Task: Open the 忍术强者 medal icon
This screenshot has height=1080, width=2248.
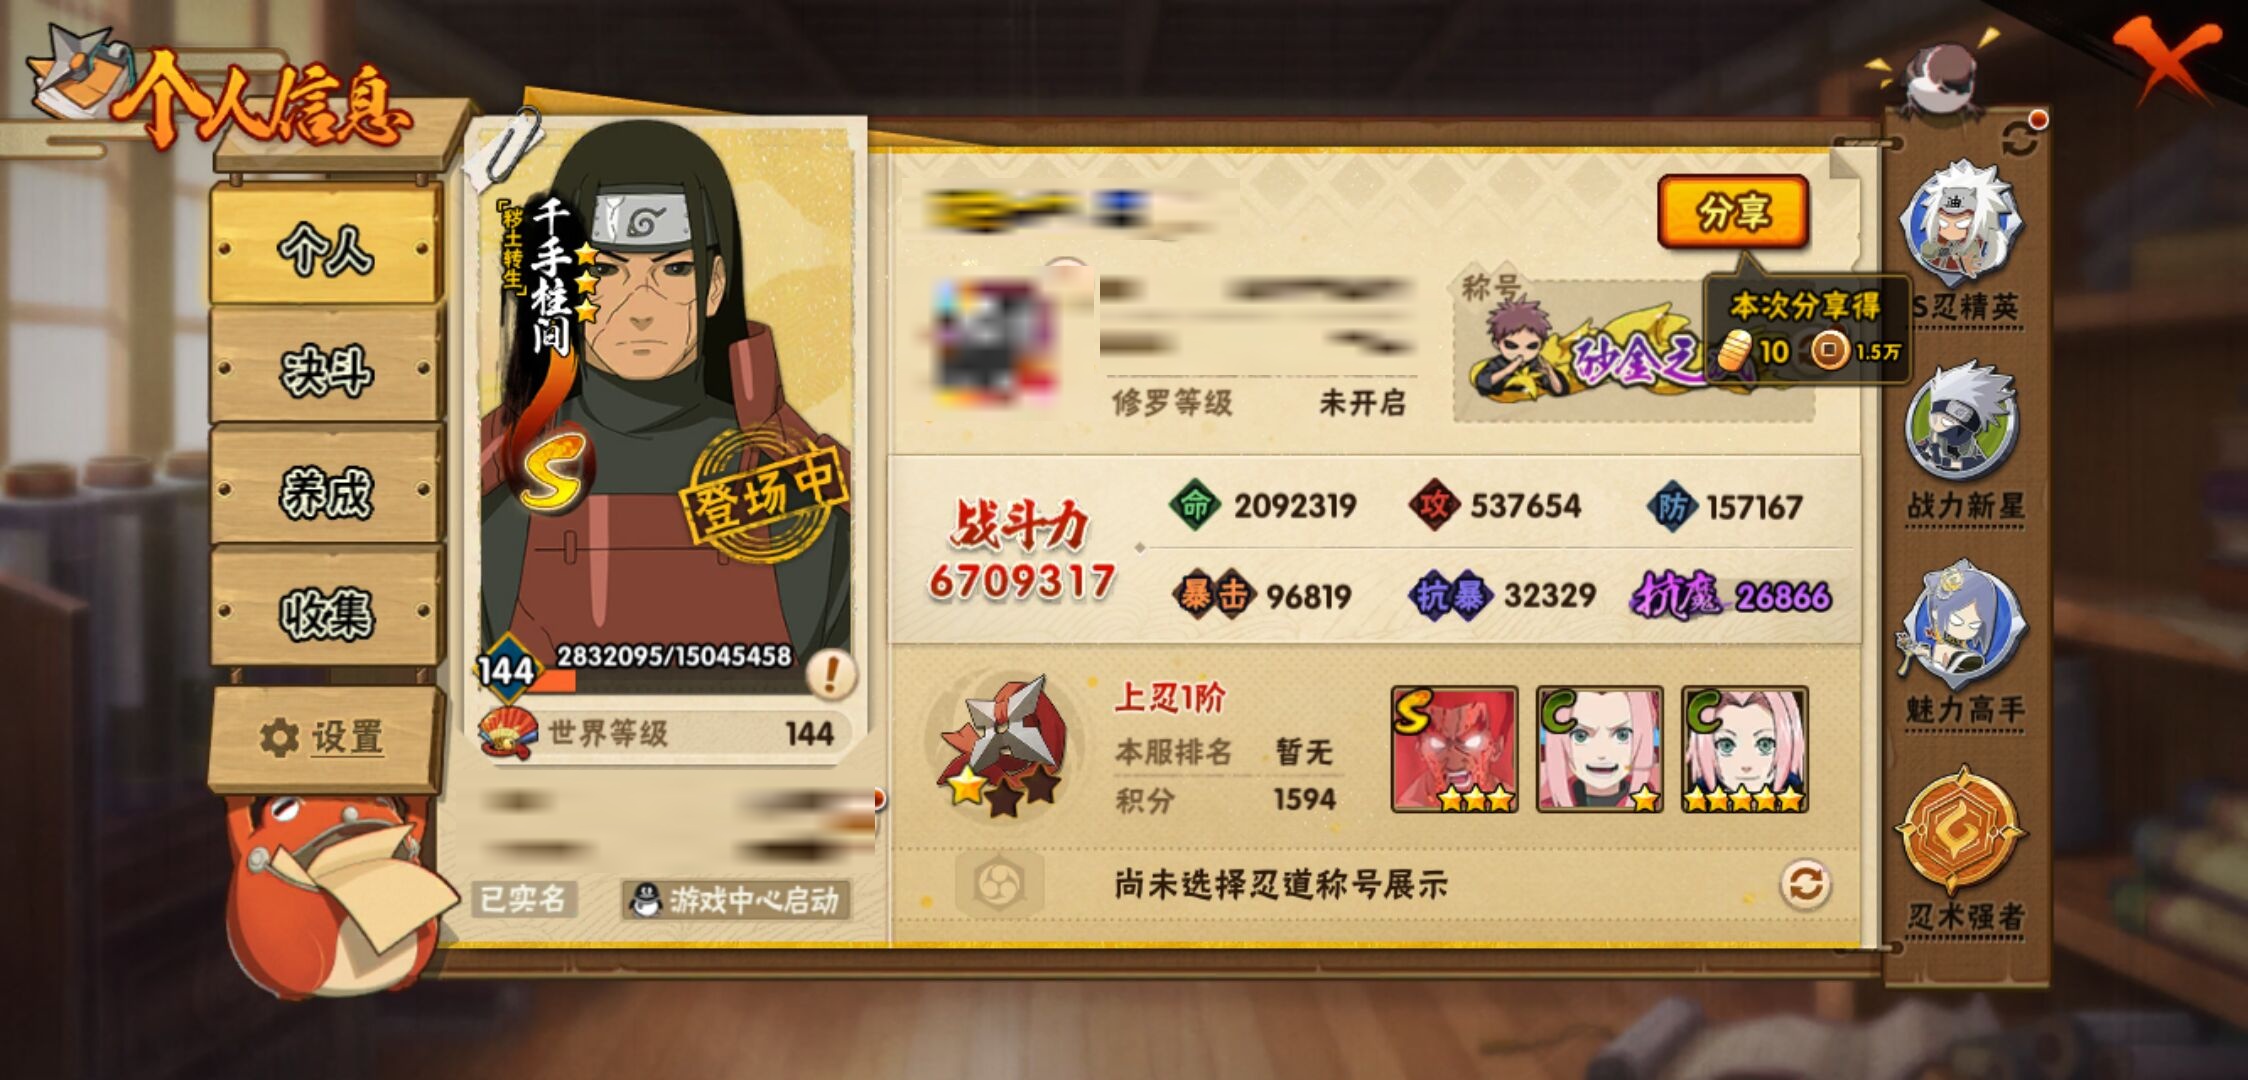Action: (1962, 830)
